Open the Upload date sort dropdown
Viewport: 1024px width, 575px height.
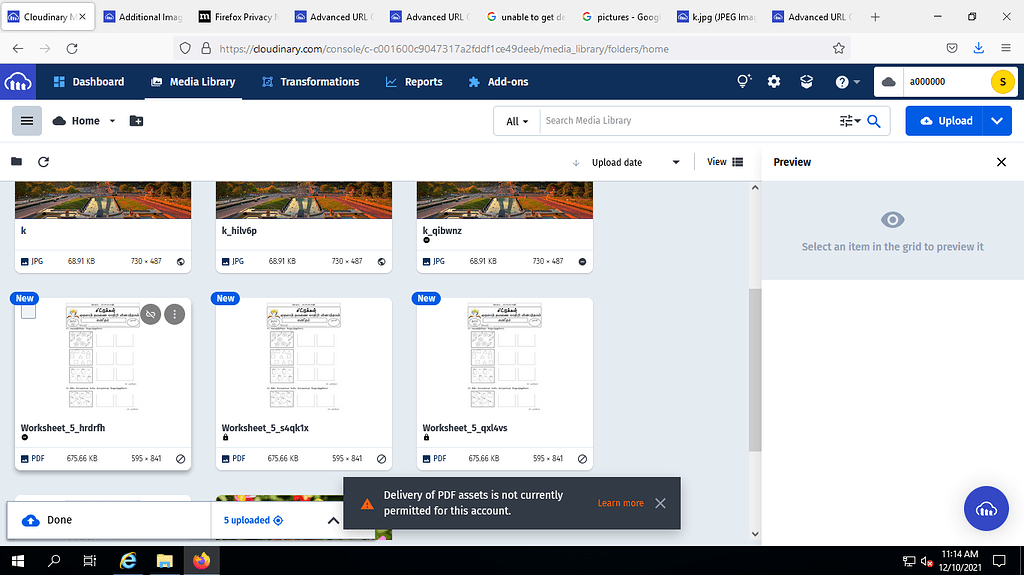[x=635, y=162]
